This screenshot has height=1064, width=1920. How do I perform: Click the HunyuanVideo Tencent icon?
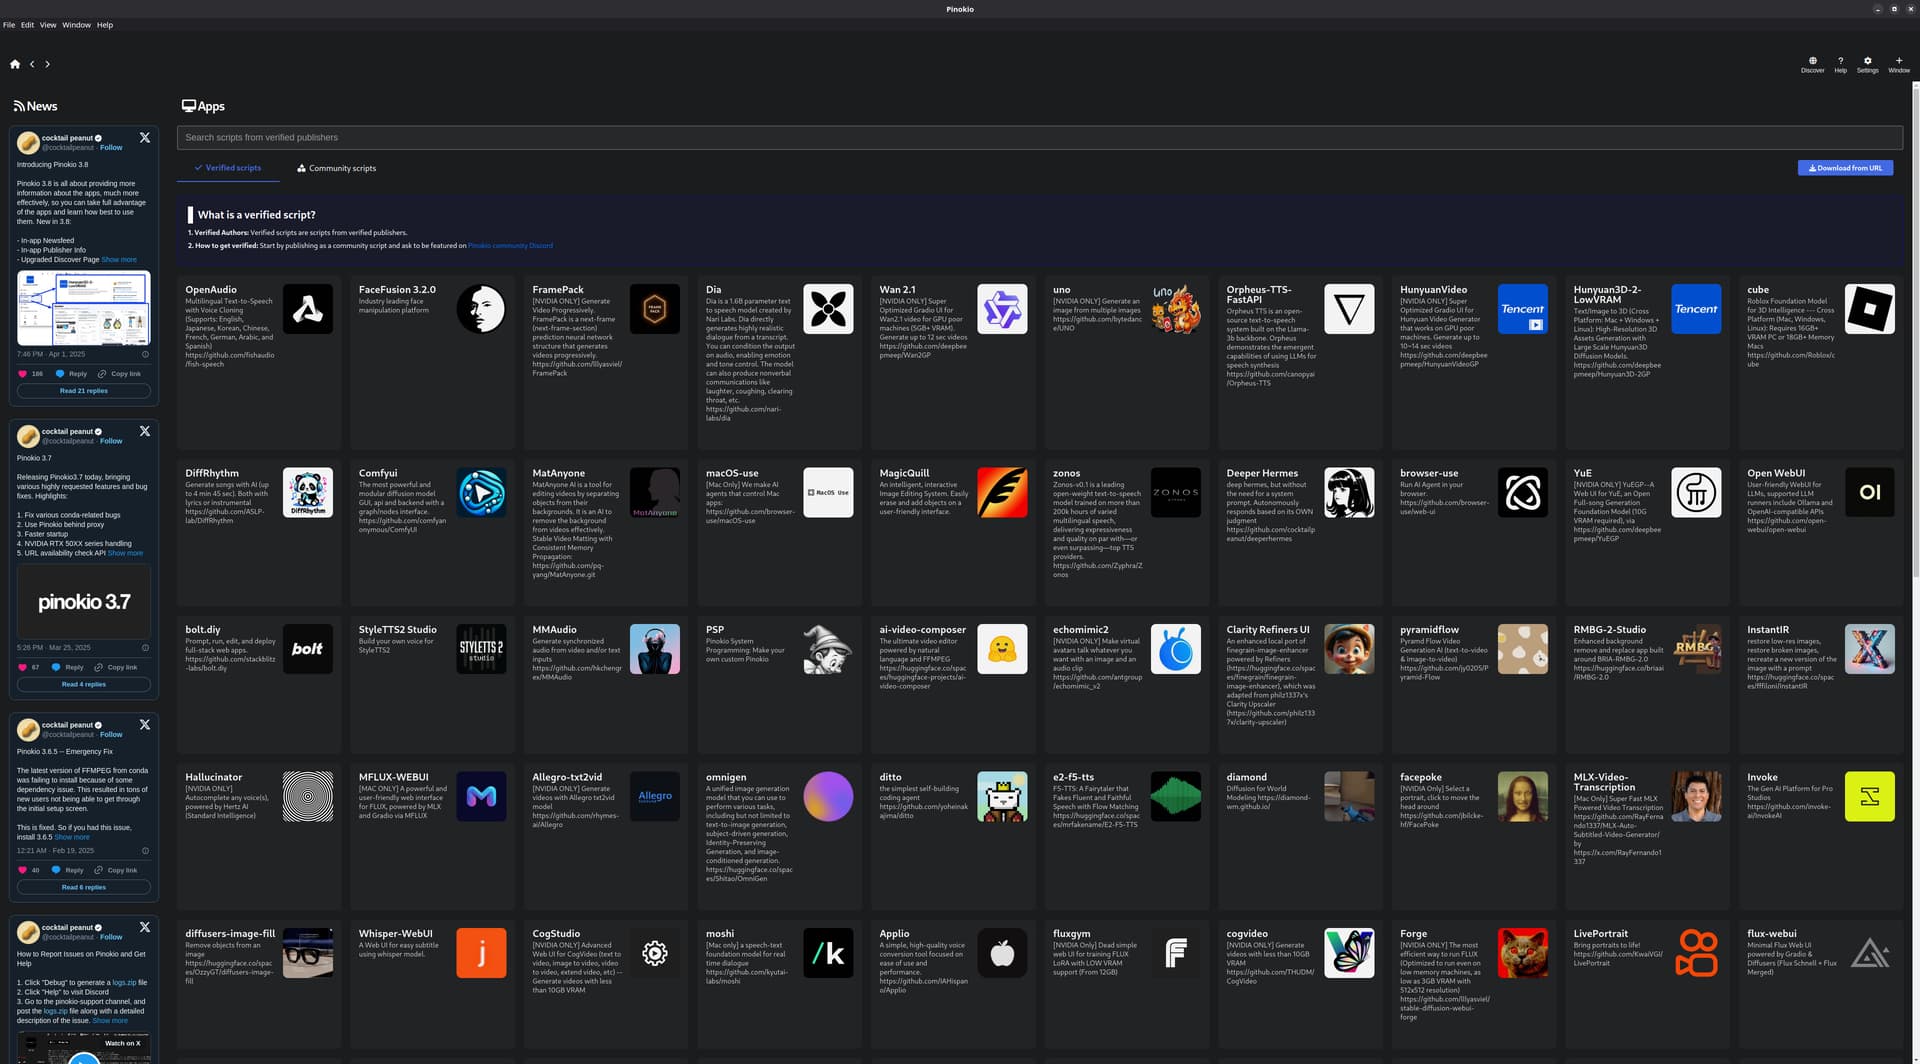point(1523,309)
